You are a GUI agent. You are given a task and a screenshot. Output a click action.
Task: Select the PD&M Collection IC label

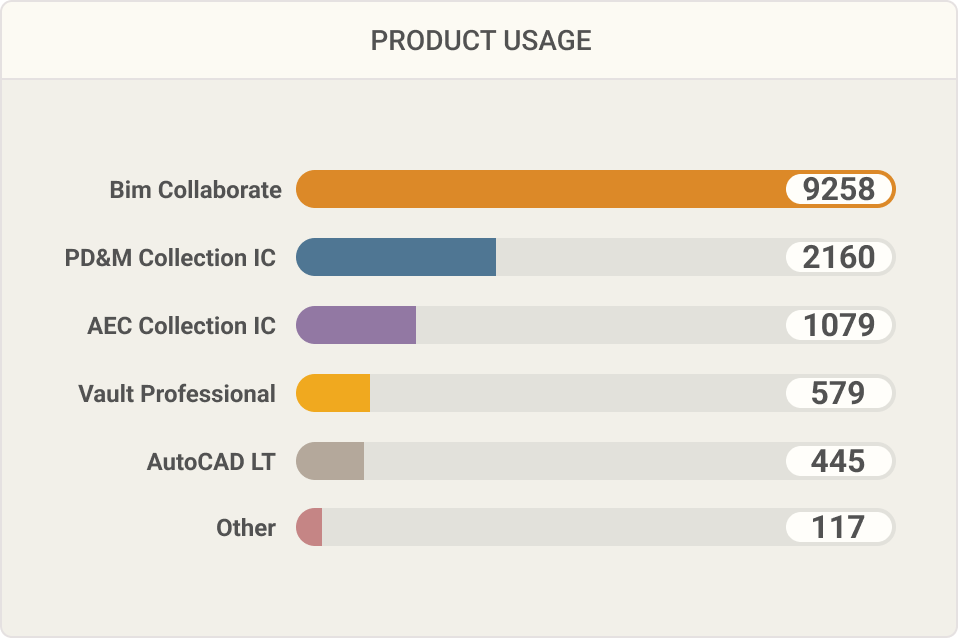coord(170,257)
